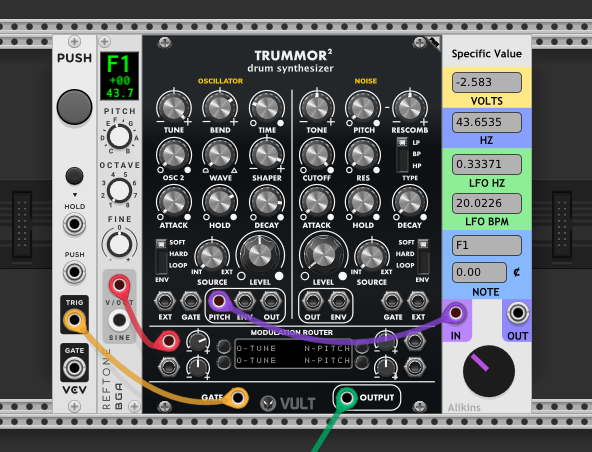Turn the SHAPER knob
Image resolution: width=592 pixels, height=452 pixels.
click(x=267, y=154)
